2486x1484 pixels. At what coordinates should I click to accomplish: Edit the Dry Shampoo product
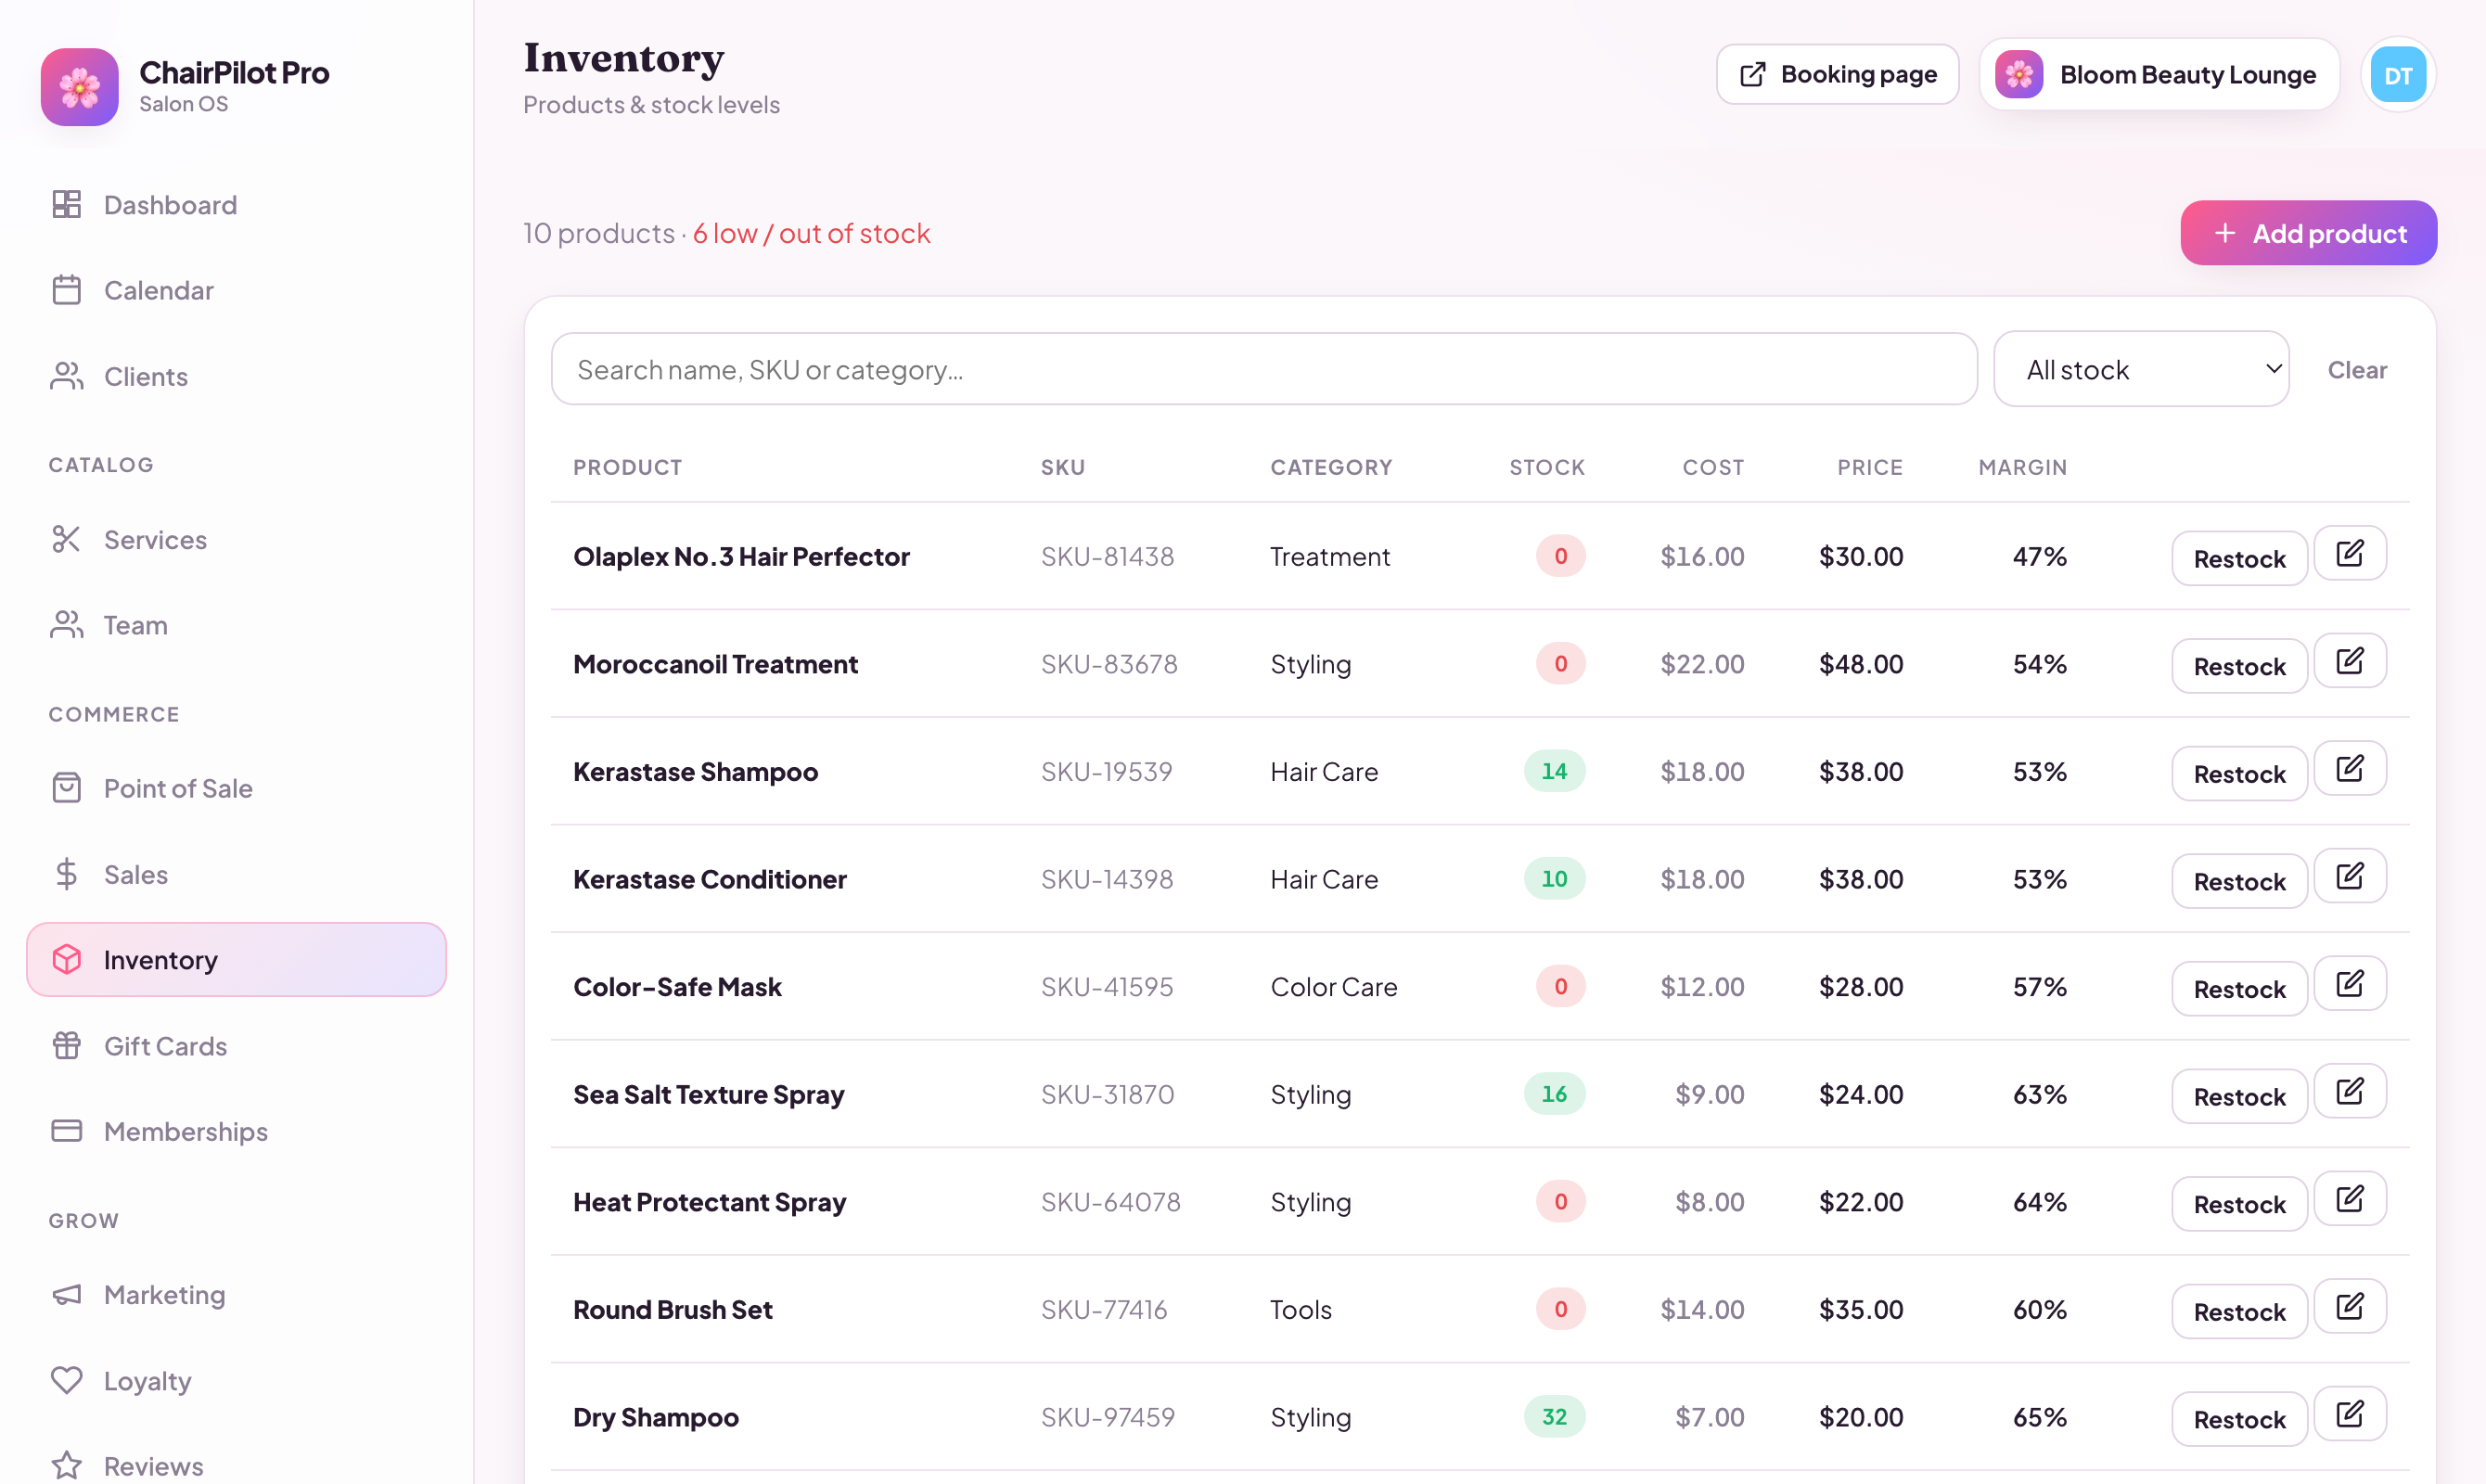pos(2350,1414)
